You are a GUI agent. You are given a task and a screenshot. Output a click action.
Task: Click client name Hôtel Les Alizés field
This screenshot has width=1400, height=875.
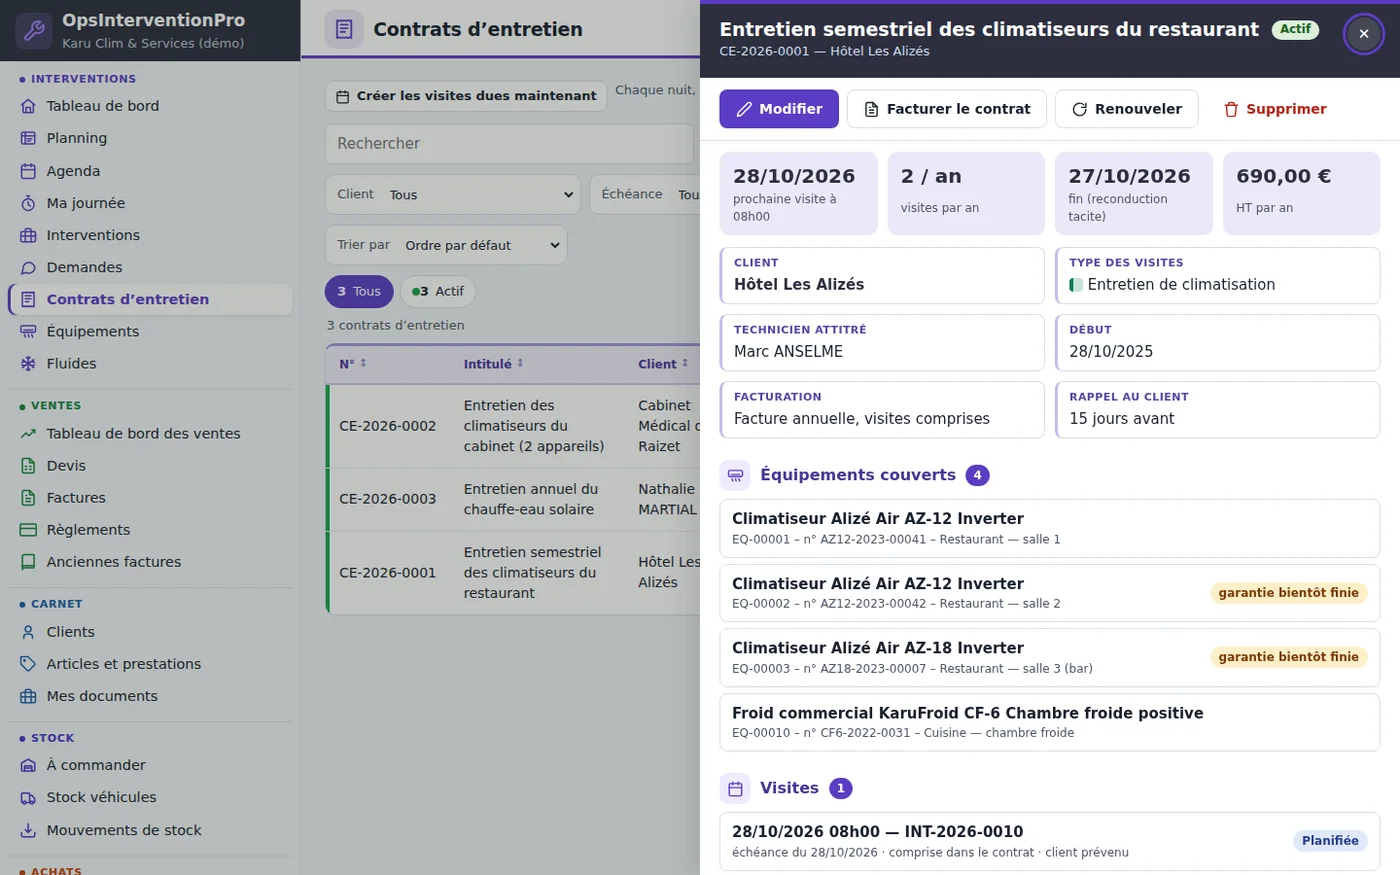click(882, 275)
